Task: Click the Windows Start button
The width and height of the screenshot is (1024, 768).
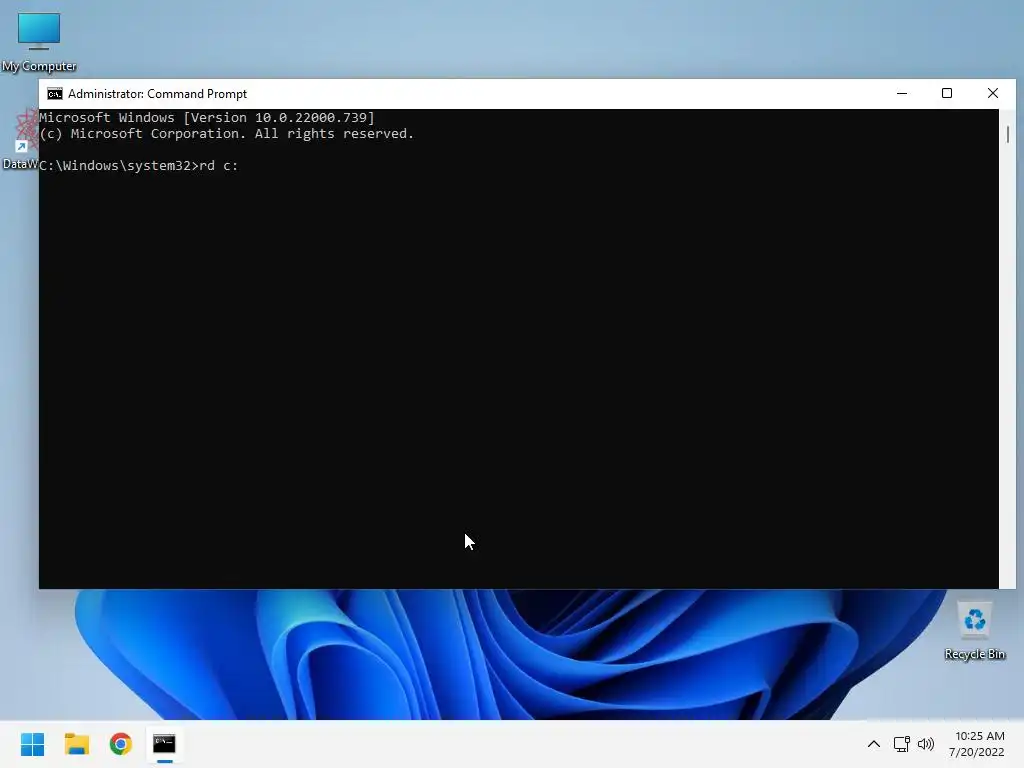Action: 32,744
